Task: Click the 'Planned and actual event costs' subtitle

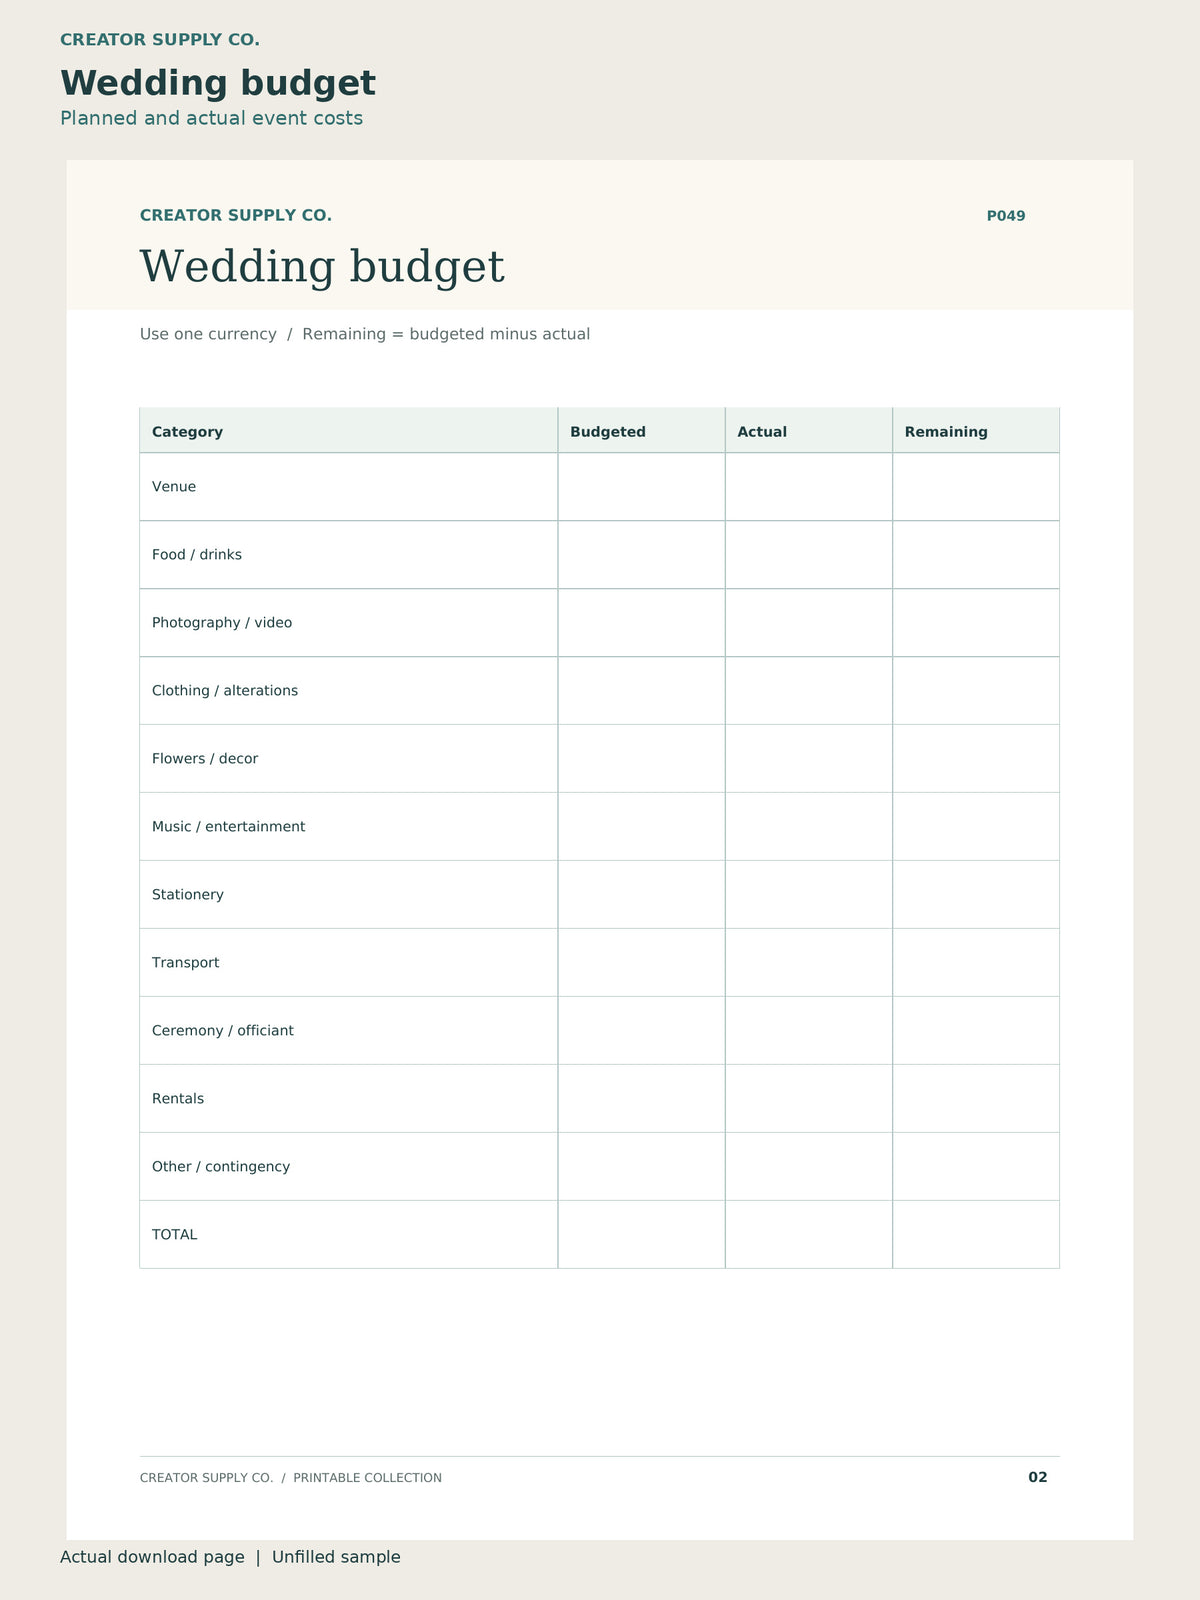Action: (211, 118)
